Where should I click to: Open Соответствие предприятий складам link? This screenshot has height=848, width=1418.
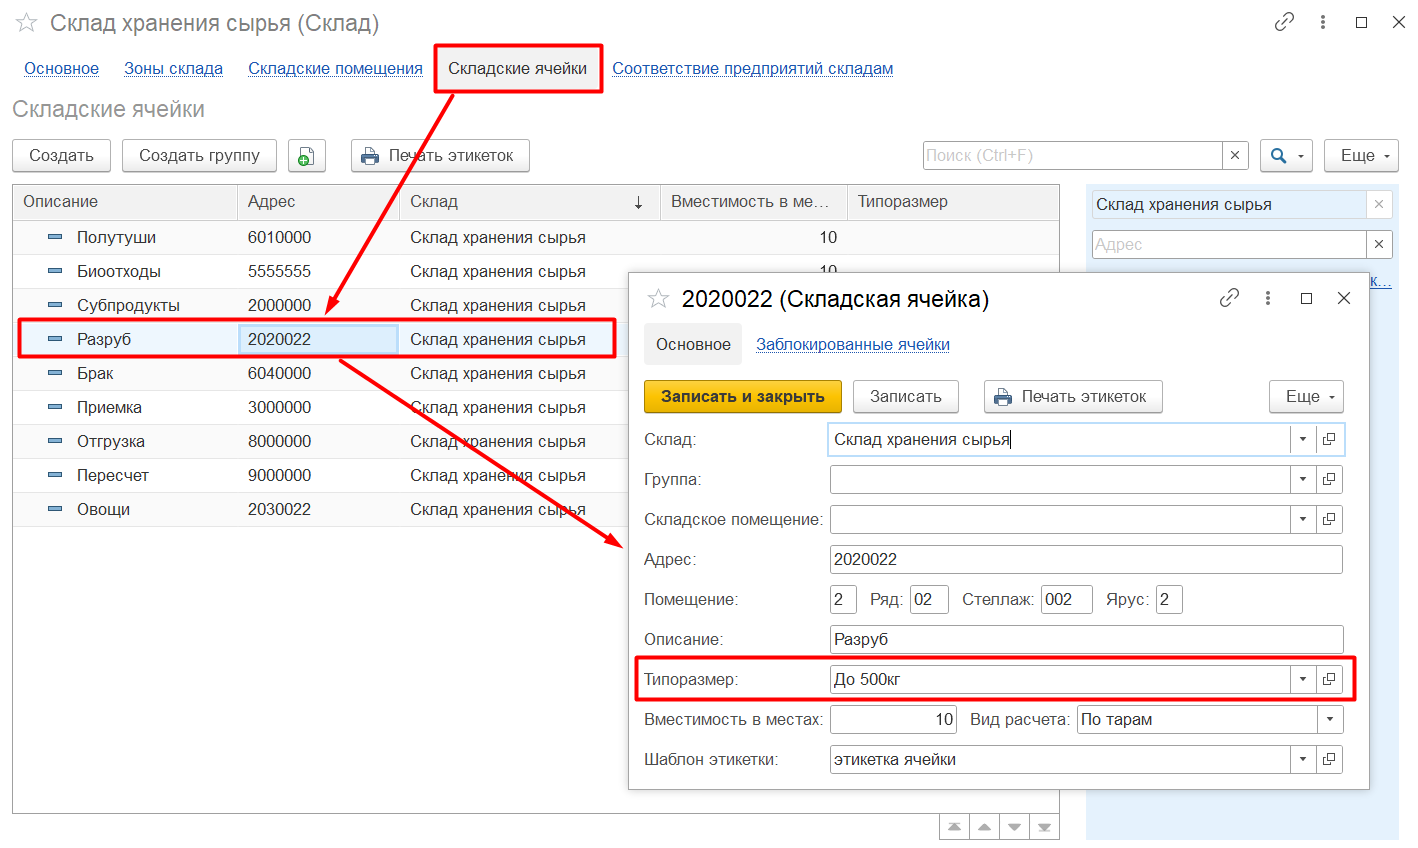(x=752, y=69)
